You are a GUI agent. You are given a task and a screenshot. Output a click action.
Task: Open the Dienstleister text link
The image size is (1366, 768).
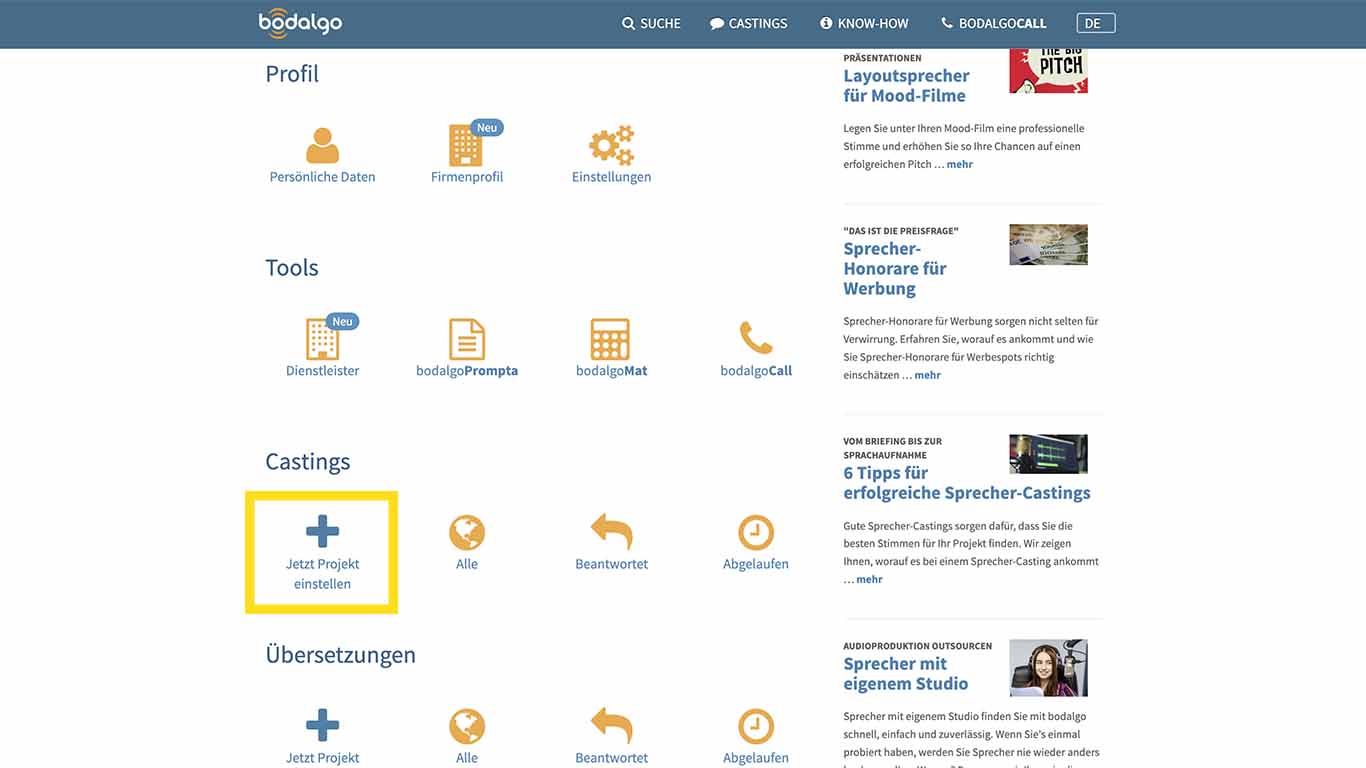pos(322,371)
